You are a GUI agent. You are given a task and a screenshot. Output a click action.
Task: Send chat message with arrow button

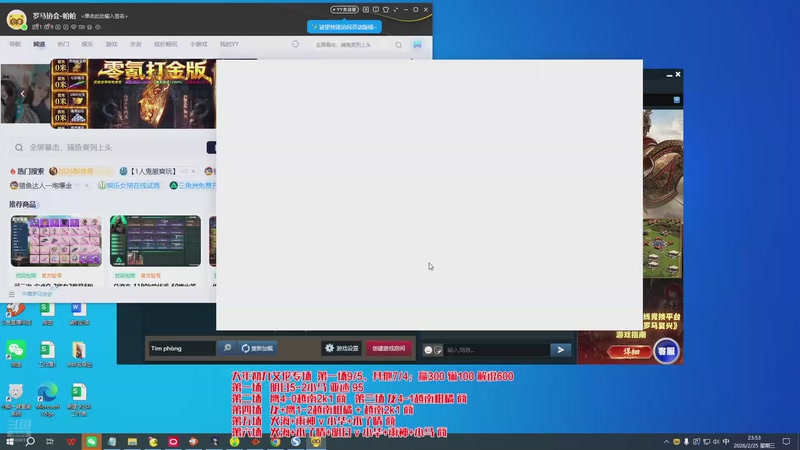point(560,350)
